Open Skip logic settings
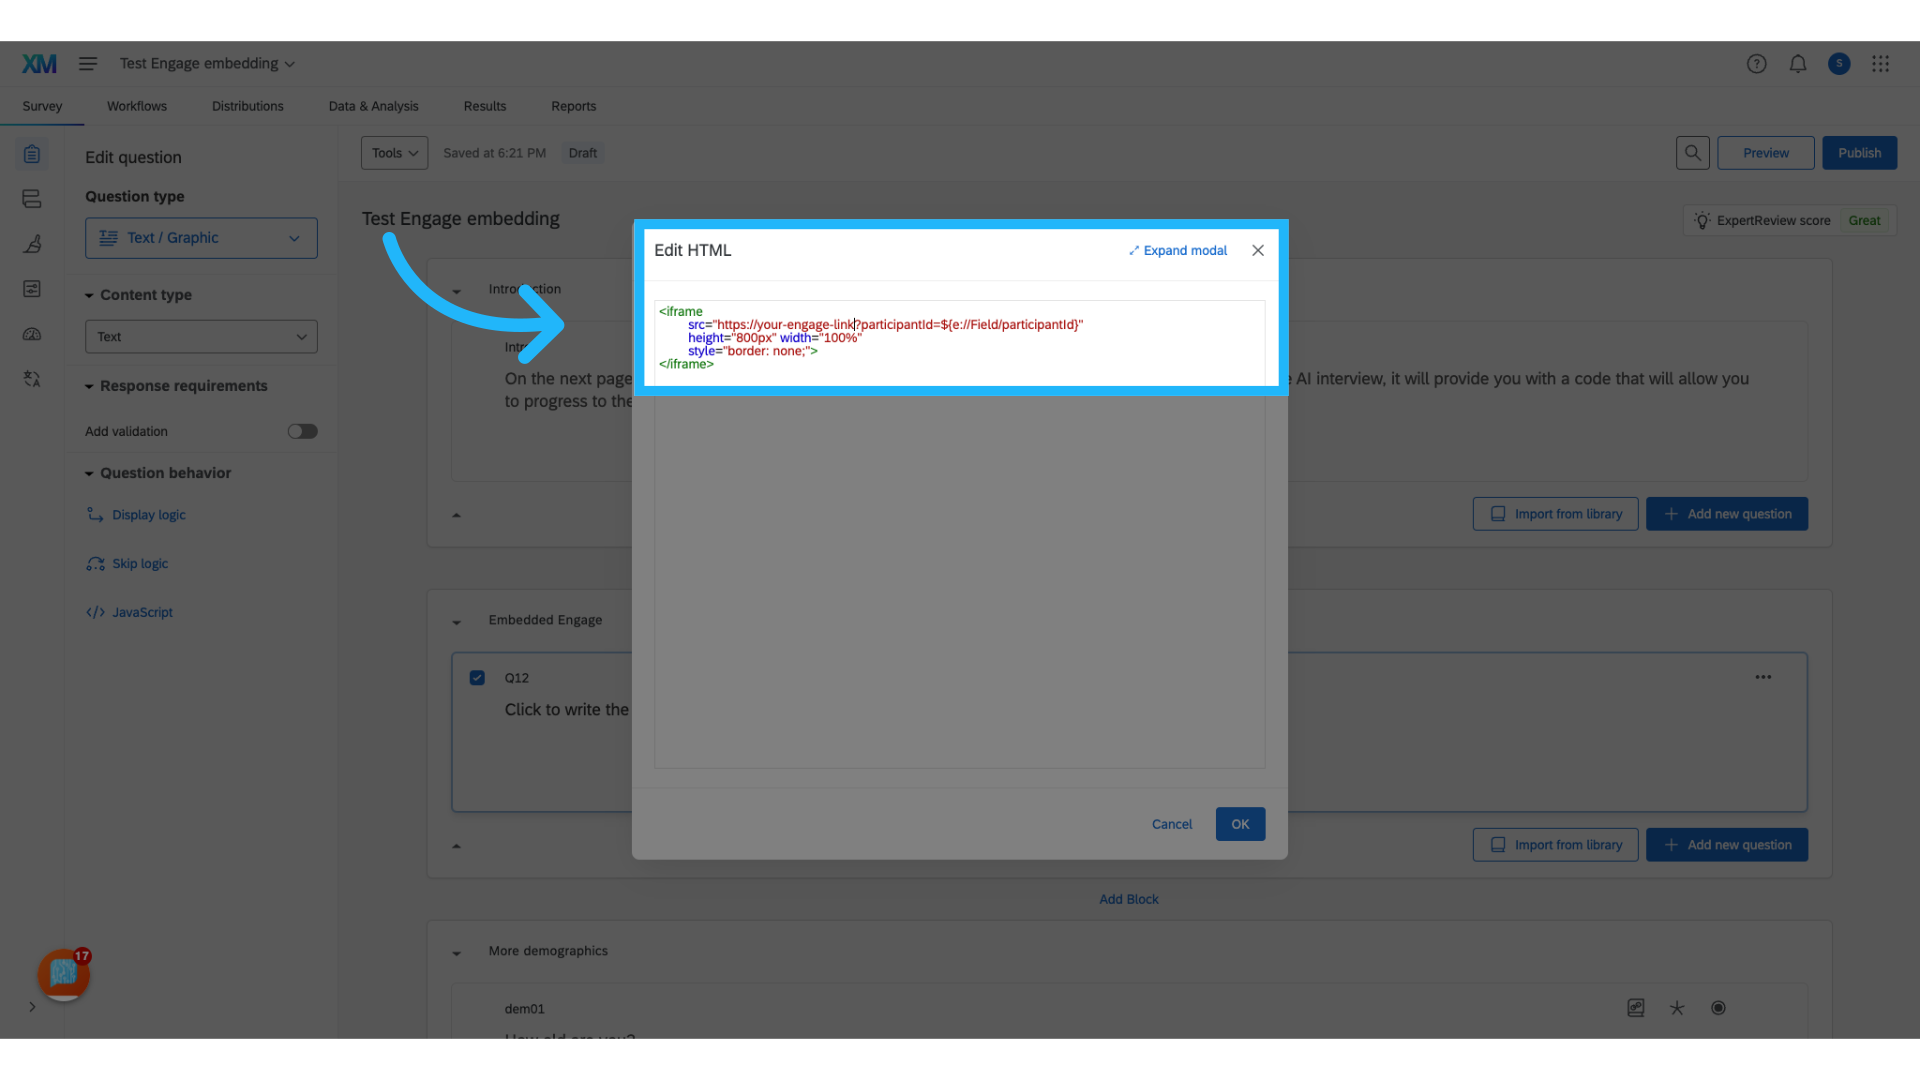 point(128,564)
